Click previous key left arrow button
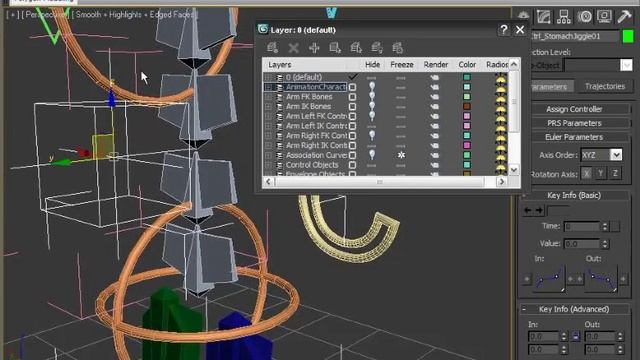Image resolution: width=640 pixels, height=360 pixels. point(527,210)
